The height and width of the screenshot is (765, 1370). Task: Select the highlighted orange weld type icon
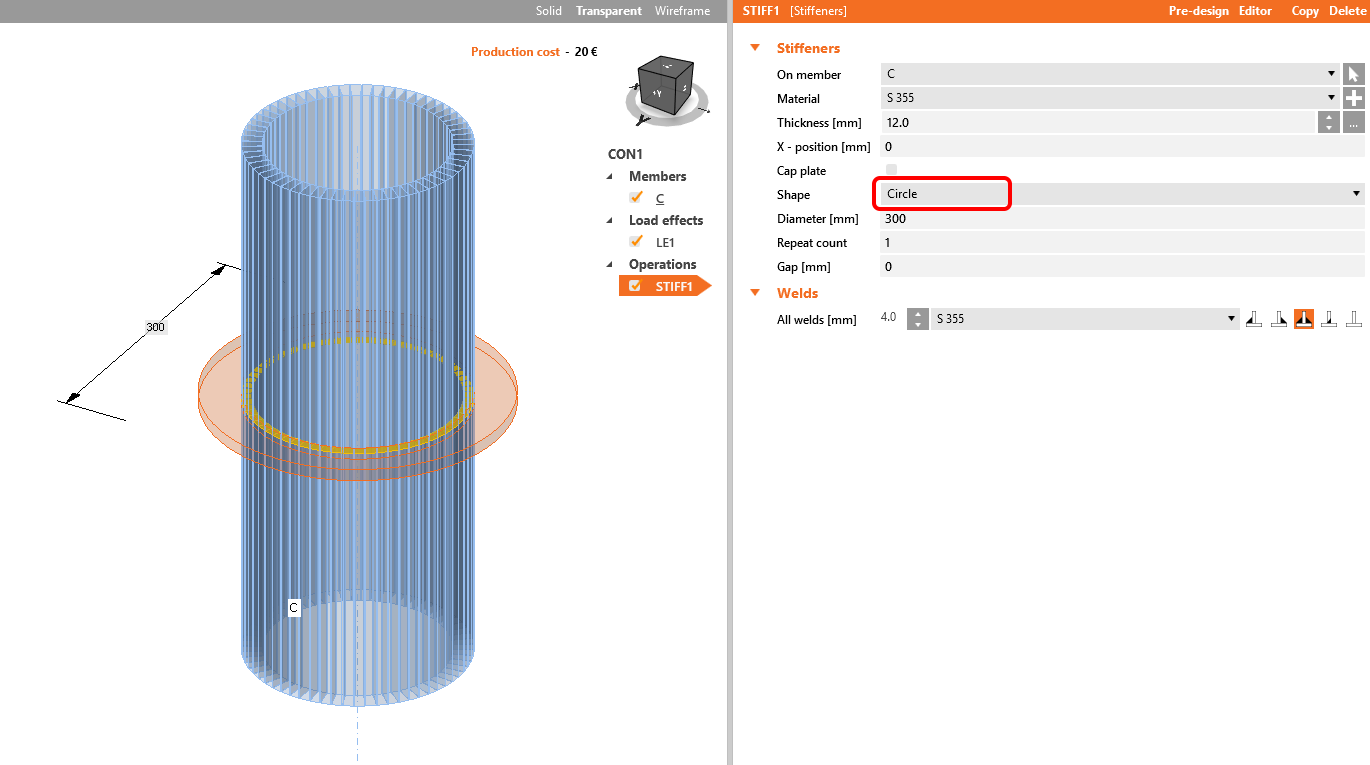point(1304,319)
